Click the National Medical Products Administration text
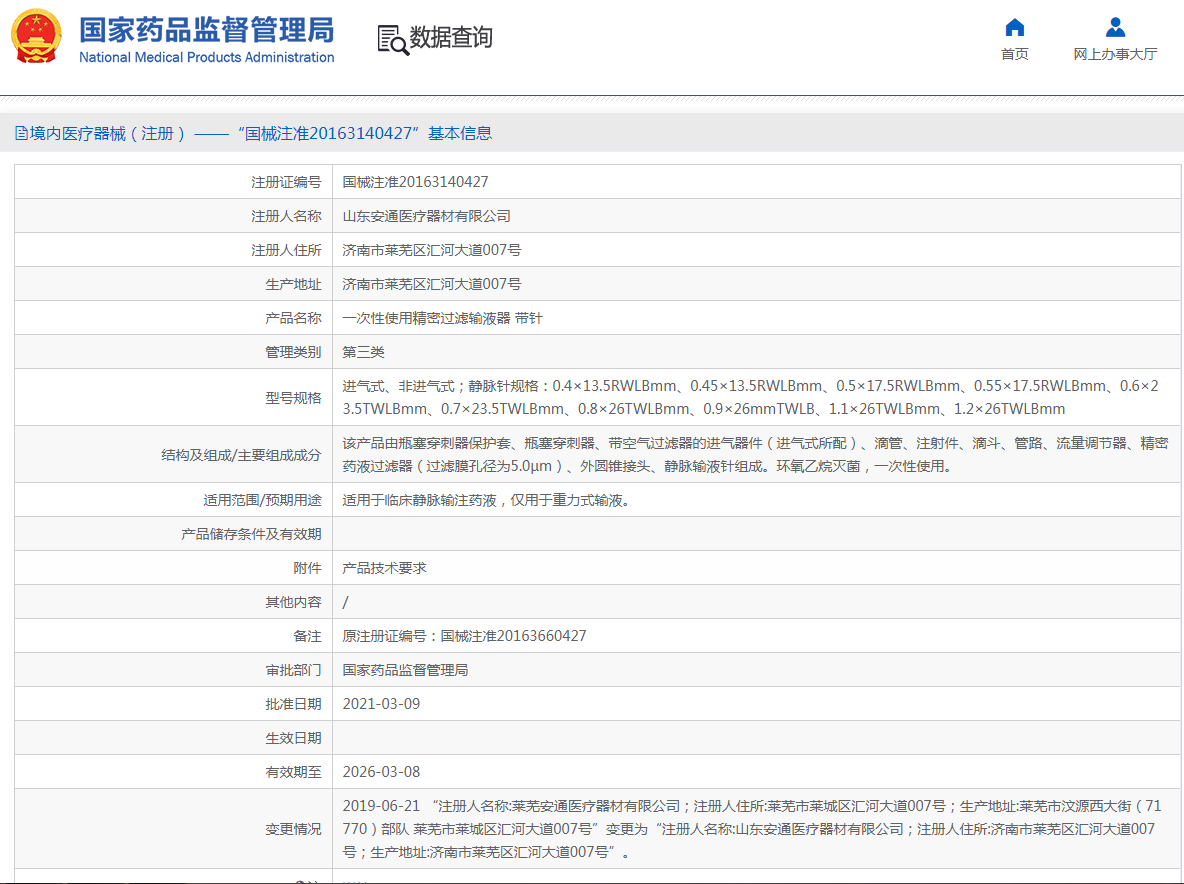The width and height of the screenshot is (1184, 884). [206, 58]
